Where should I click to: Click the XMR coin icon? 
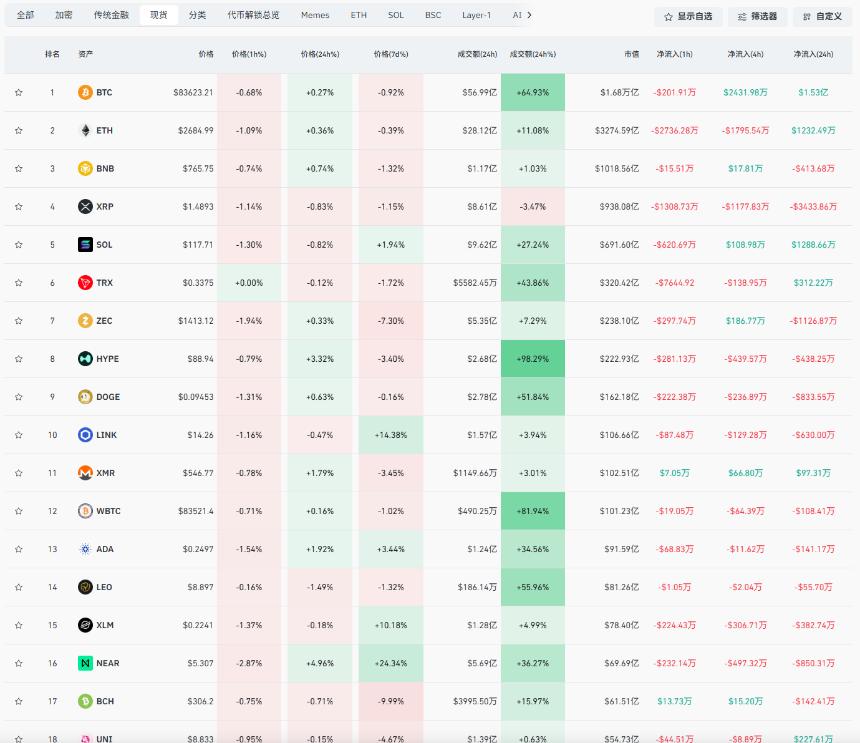[85, 473]
